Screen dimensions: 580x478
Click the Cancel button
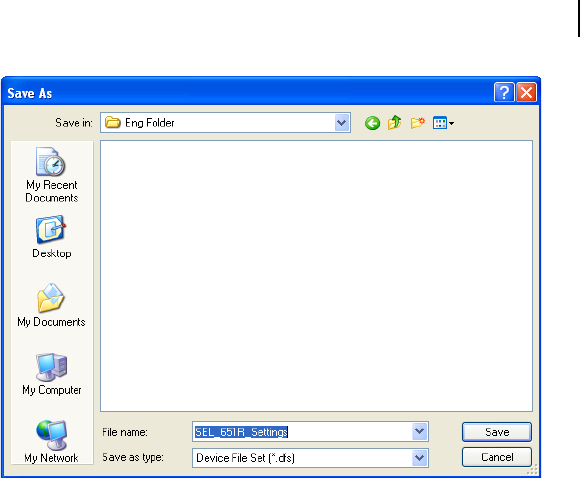tap(497, 457)
